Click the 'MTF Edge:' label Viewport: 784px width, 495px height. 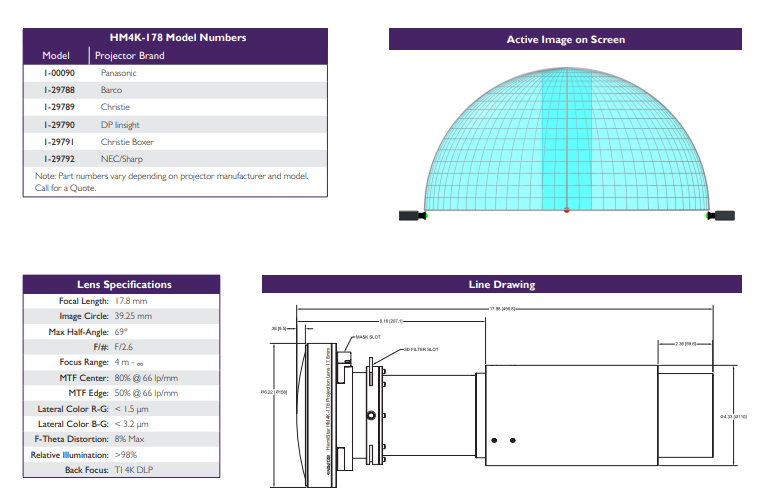point(88,393)
